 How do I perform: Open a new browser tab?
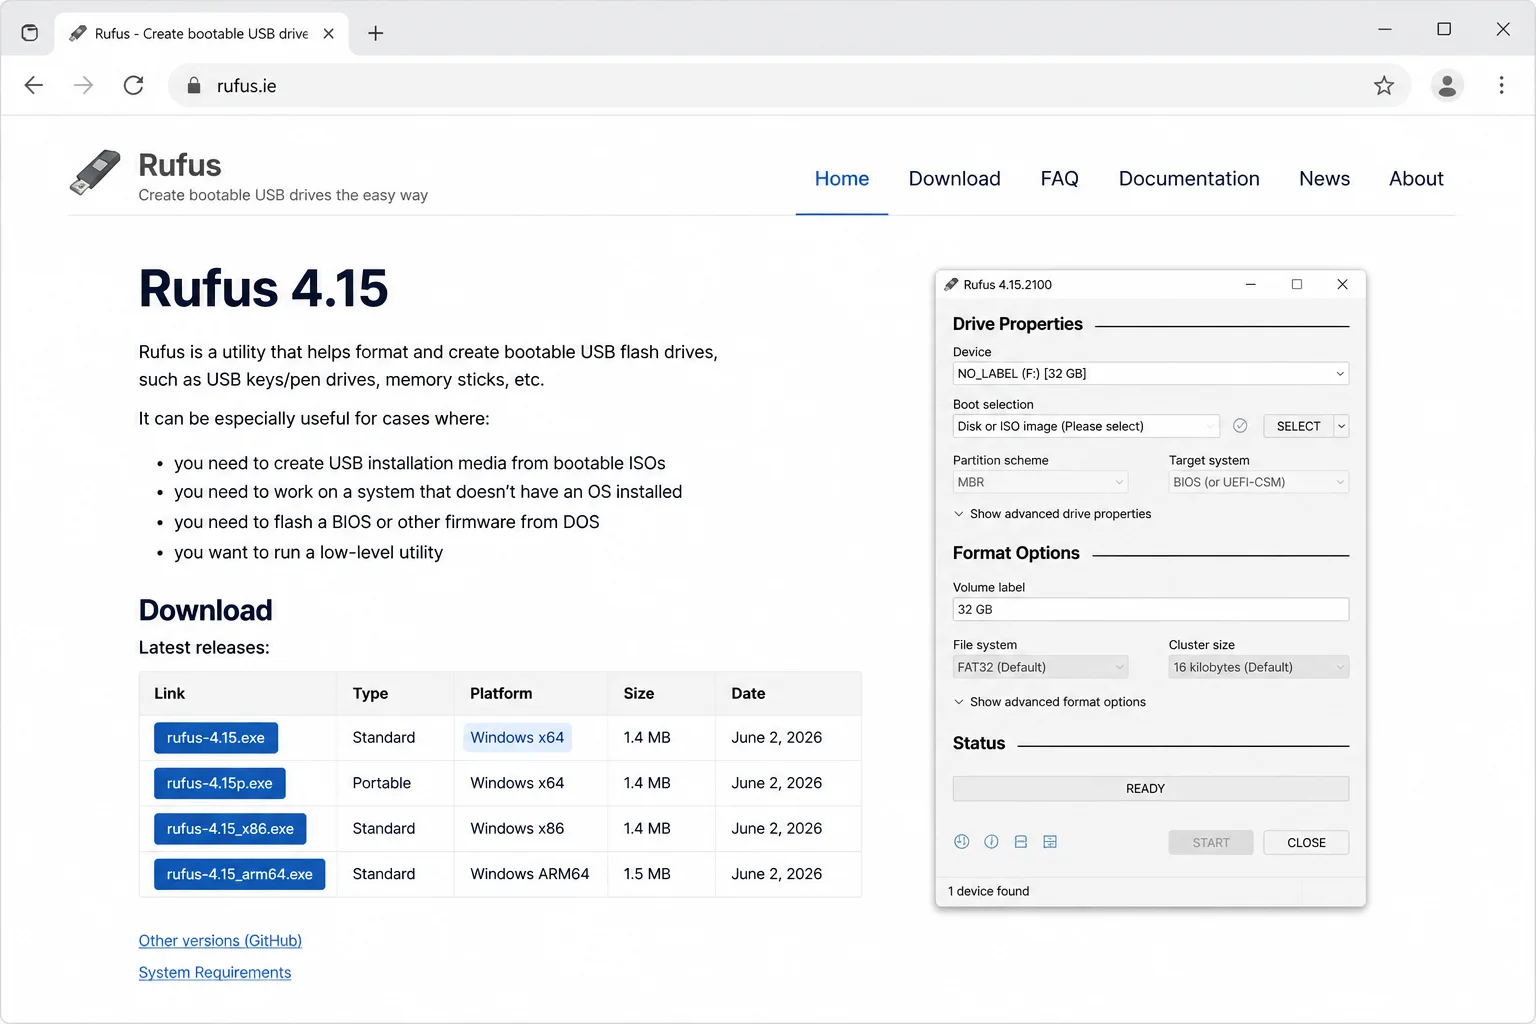click(x=375, y=33)
